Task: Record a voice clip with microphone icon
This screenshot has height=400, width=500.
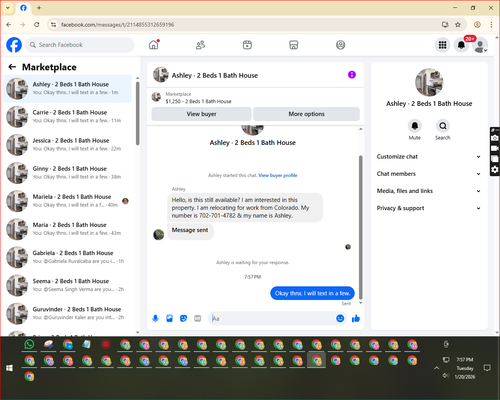Action: point(155,318)
